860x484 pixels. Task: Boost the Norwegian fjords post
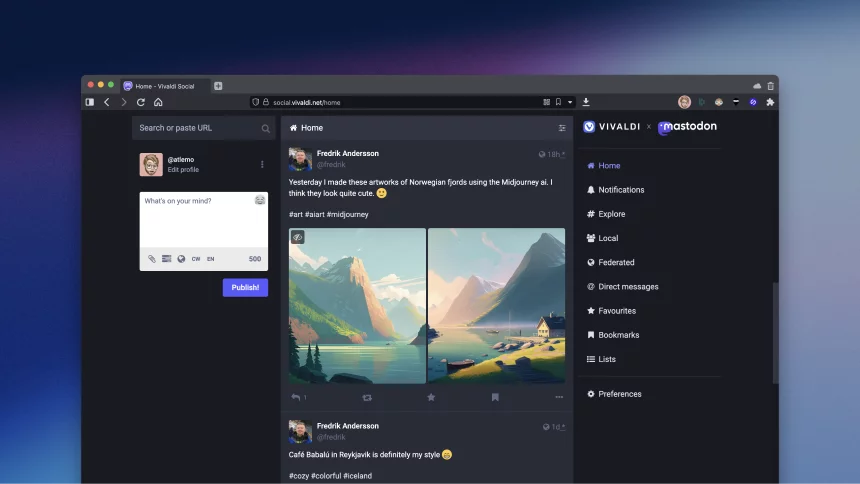pos(367,397)
